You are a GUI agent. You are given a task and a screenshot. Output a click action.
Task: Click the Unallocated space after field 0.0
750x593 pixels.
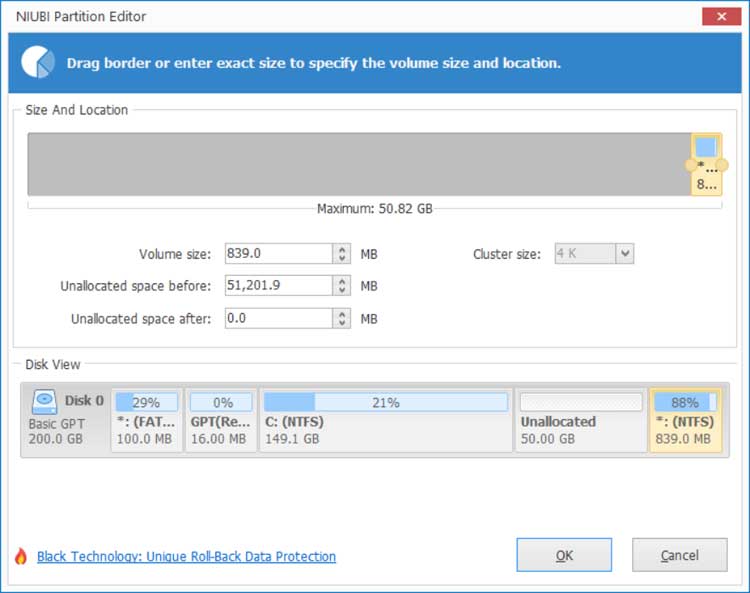click(279, 318)
